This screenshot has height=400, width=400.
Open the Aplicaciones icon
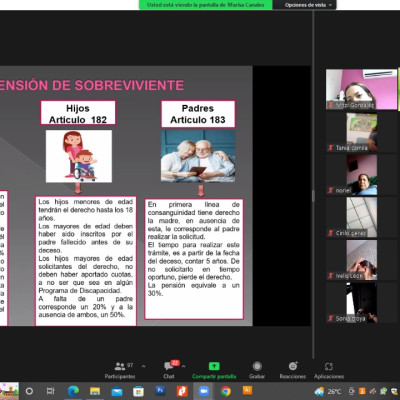(329, 366)
